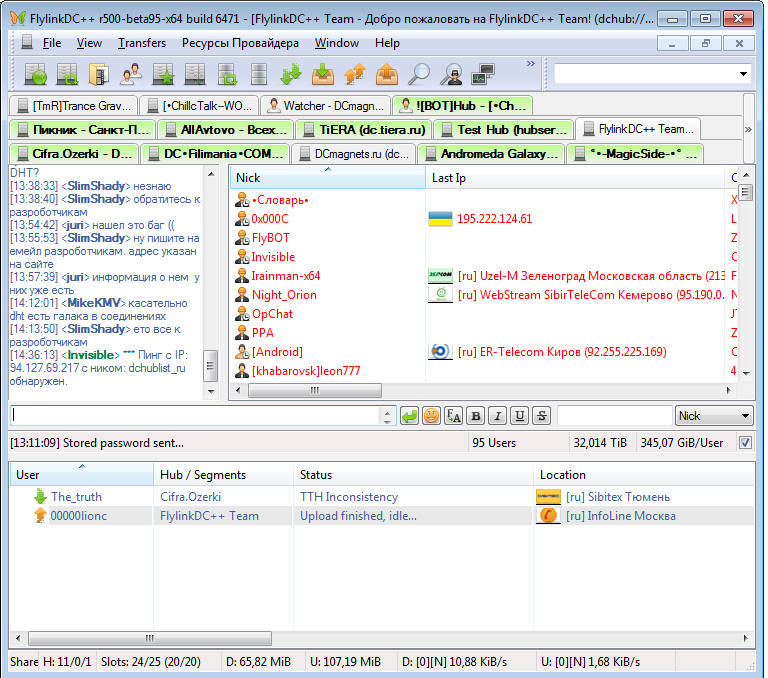Open the Nick filter dropdown
The height and width of the screenshot is (678, 768).
point(714,416)
